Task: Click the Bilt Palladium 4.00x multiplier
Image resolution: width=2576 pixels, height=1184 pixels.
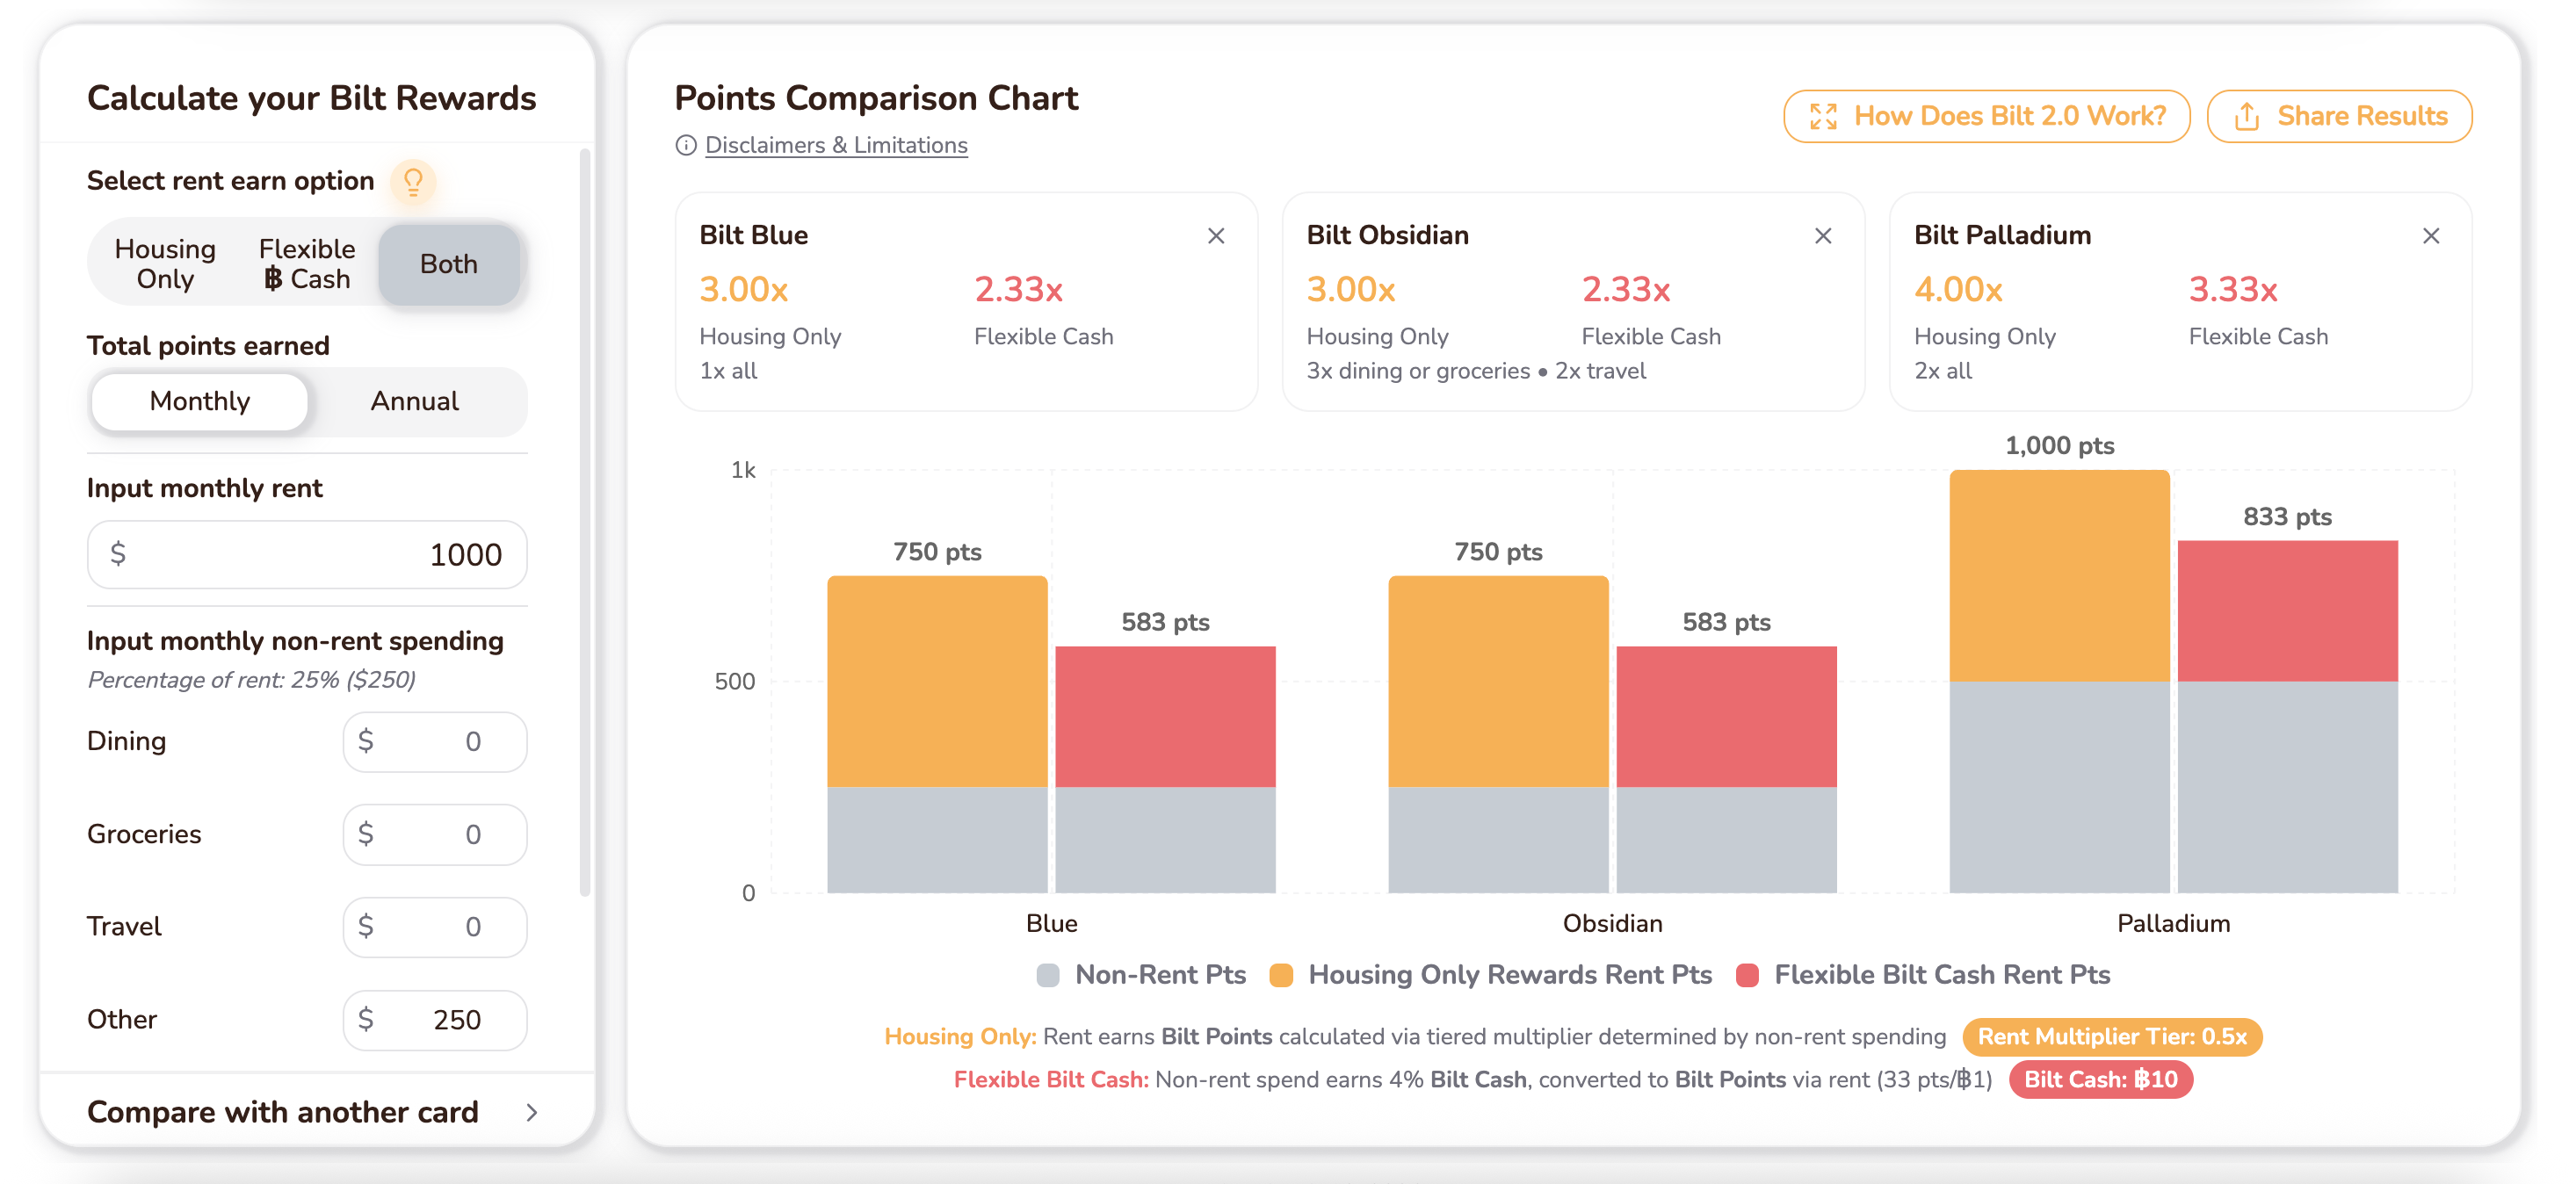Action: coord(1958,290)
